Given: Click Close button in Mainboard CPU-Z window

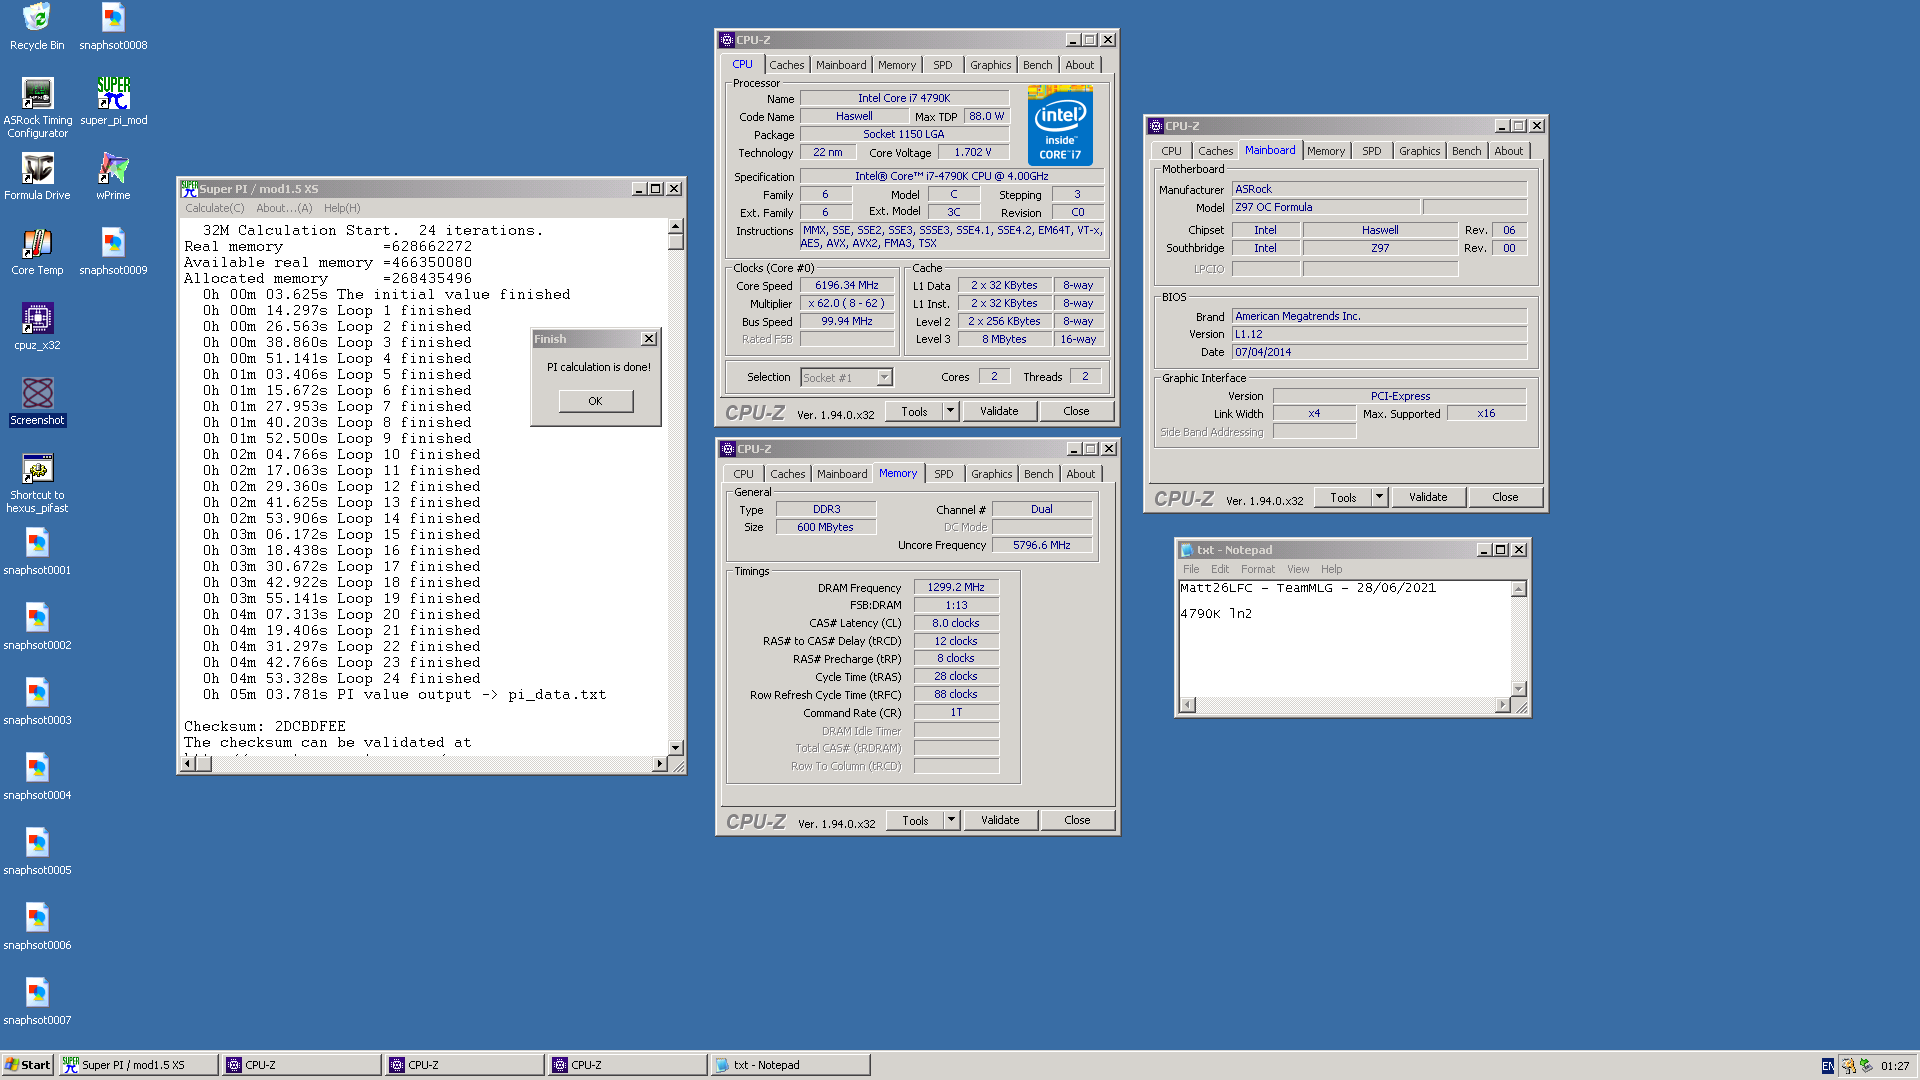Looking at the screenshot, I should tap(1505, 497).
